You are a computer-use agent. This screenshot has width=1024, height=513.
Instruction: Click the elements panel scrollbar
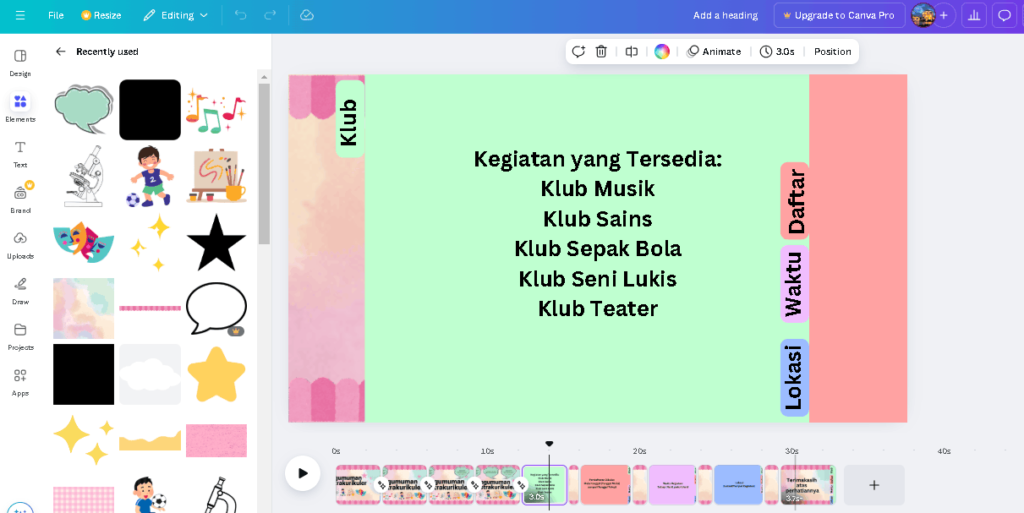264,163
